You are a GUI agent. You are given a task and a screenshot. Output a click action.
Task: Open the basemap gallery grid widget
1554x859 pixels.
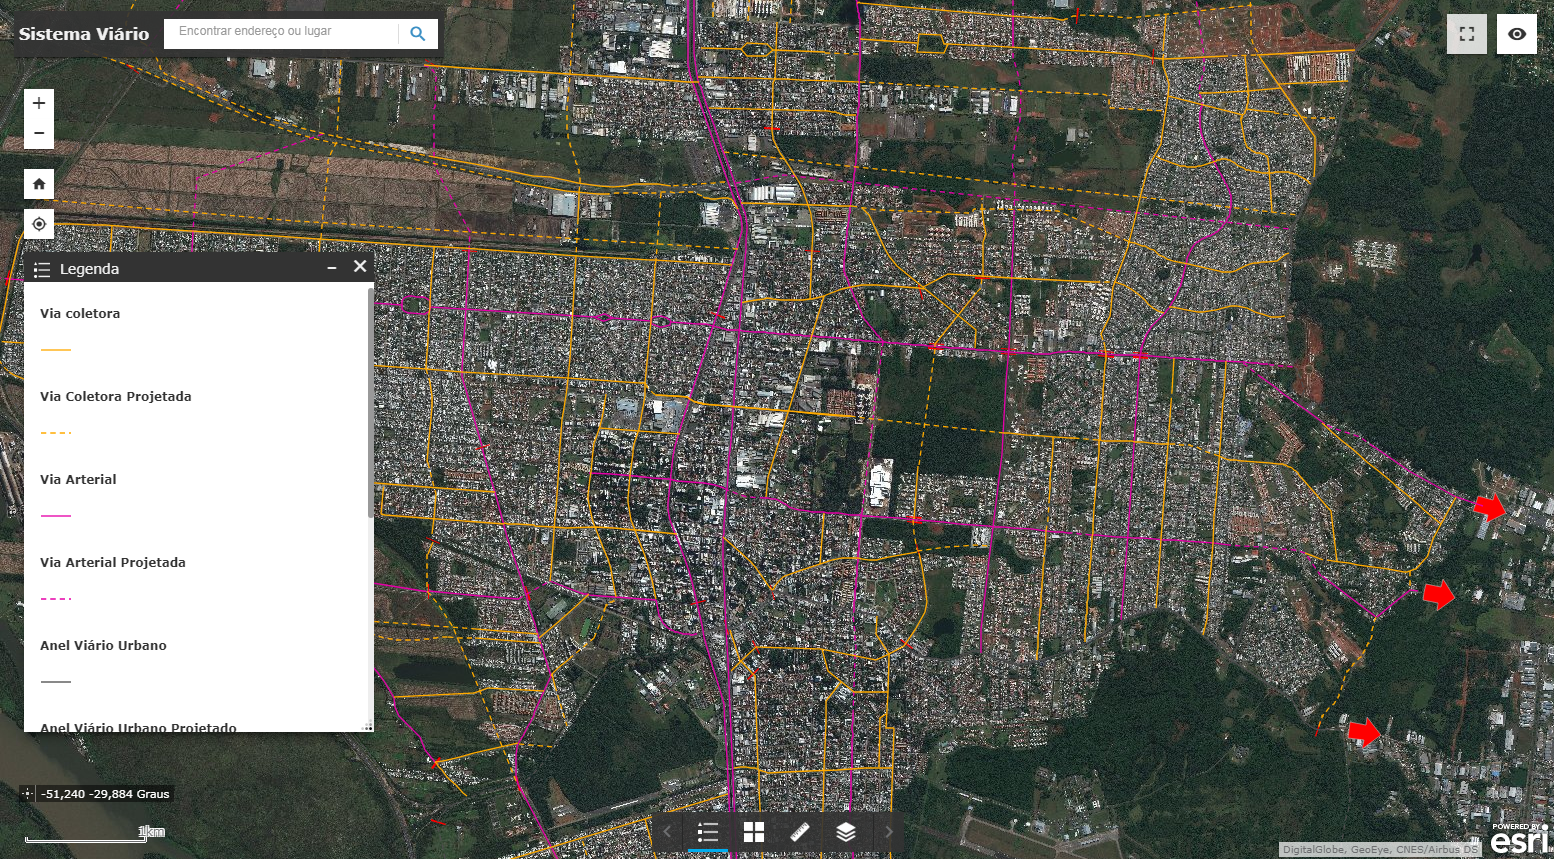point(754,832)
